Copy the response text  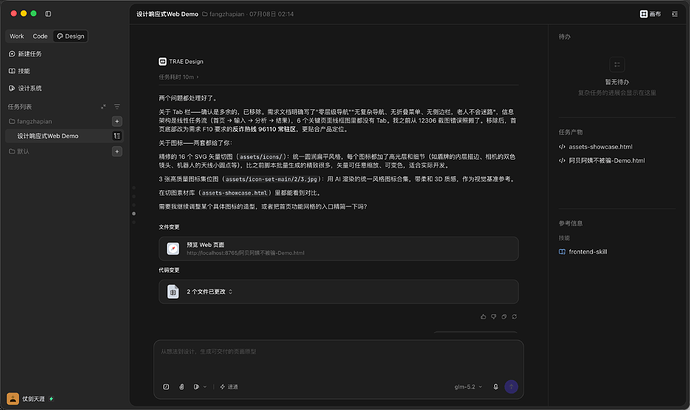point(504,316)
